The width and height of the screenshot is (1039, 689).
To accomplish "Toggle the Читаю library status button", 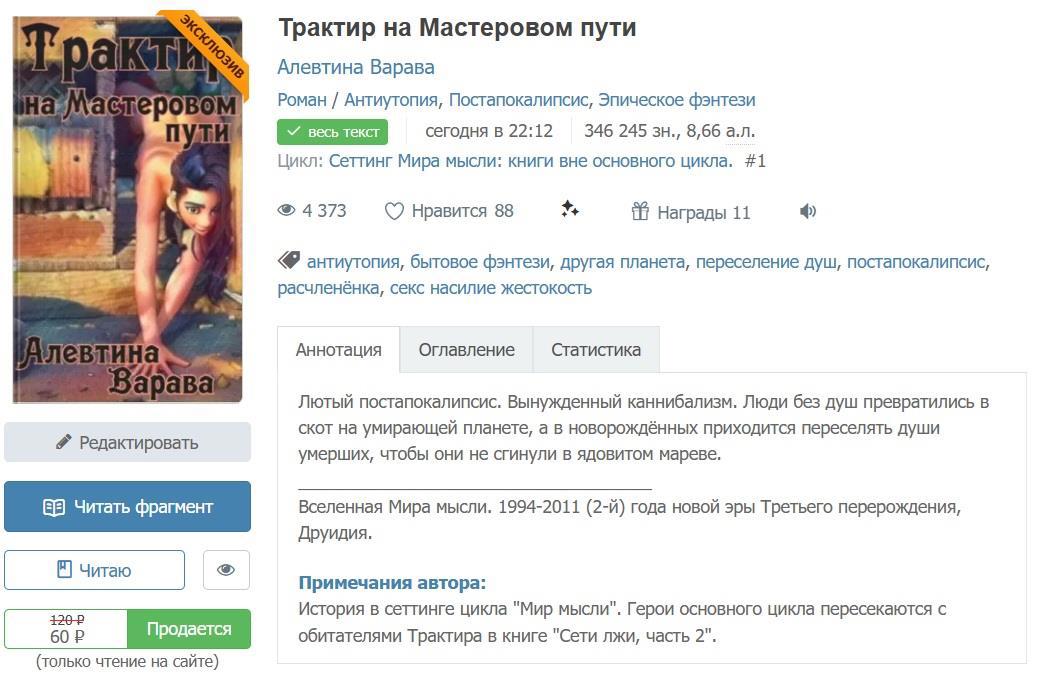I will pos(94,570).
